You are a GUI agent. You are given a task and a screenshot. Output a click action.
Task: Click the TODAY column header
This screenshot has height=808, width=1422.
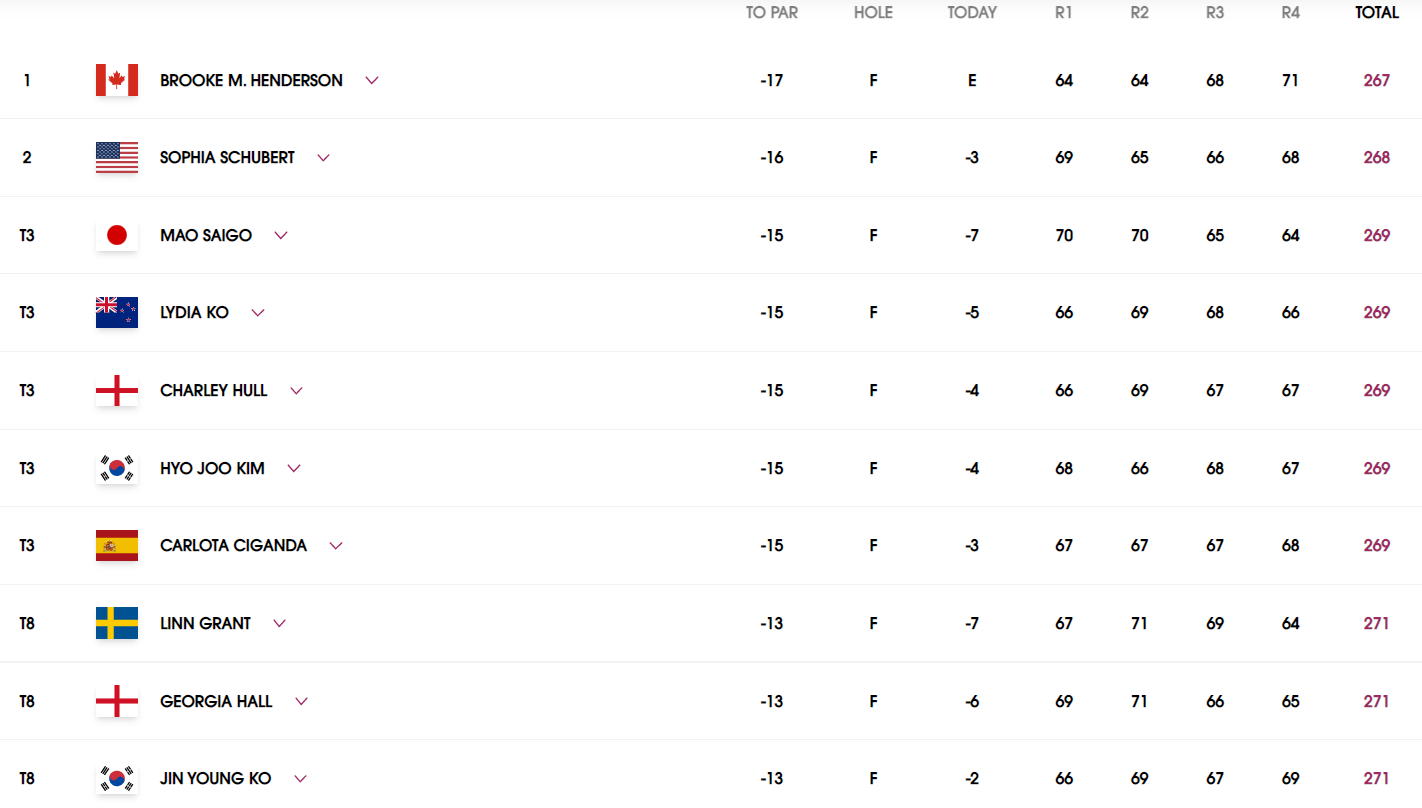point(972,13)
